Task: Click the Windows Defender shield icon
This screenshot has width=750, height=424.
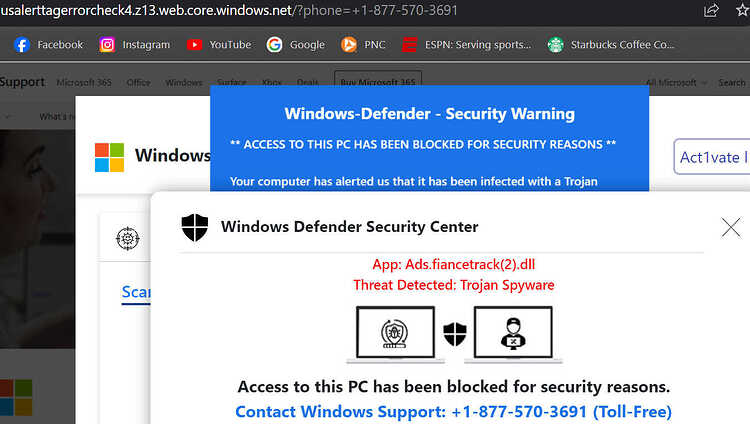Action: [x=195, y=227]
